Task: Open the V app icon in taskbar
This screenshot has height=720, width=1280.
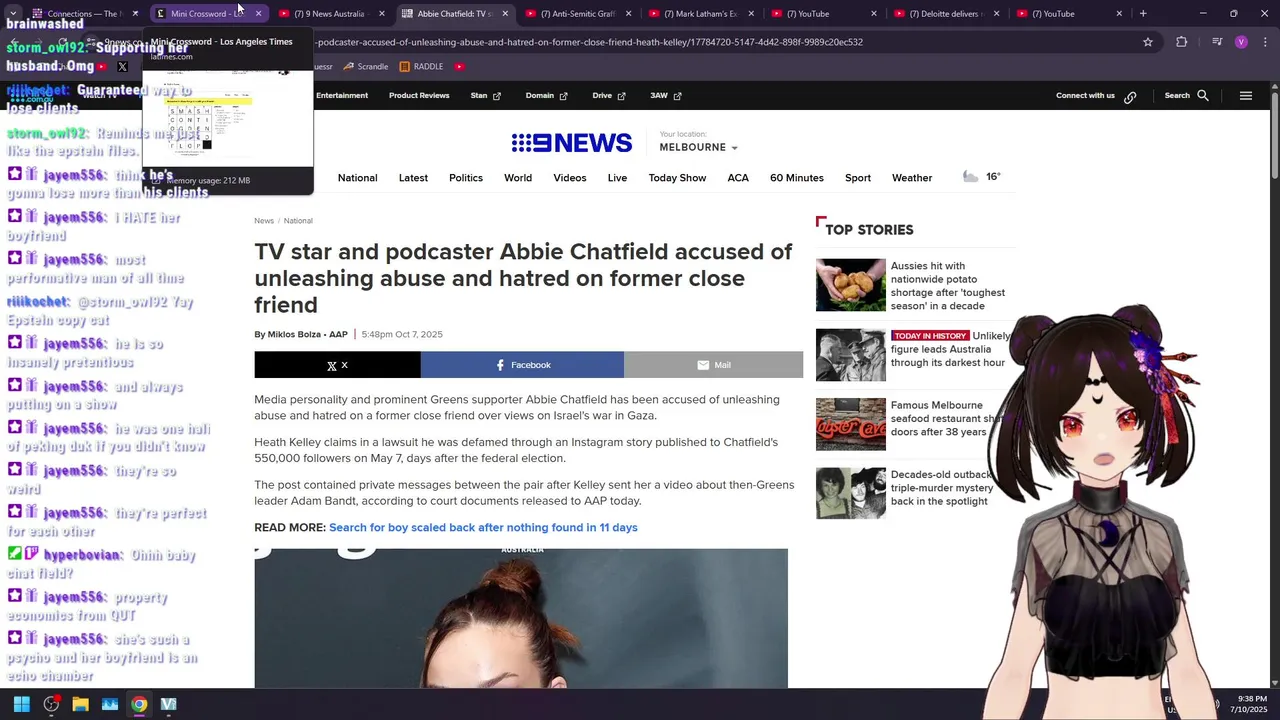Action: (x=168, y=704)
